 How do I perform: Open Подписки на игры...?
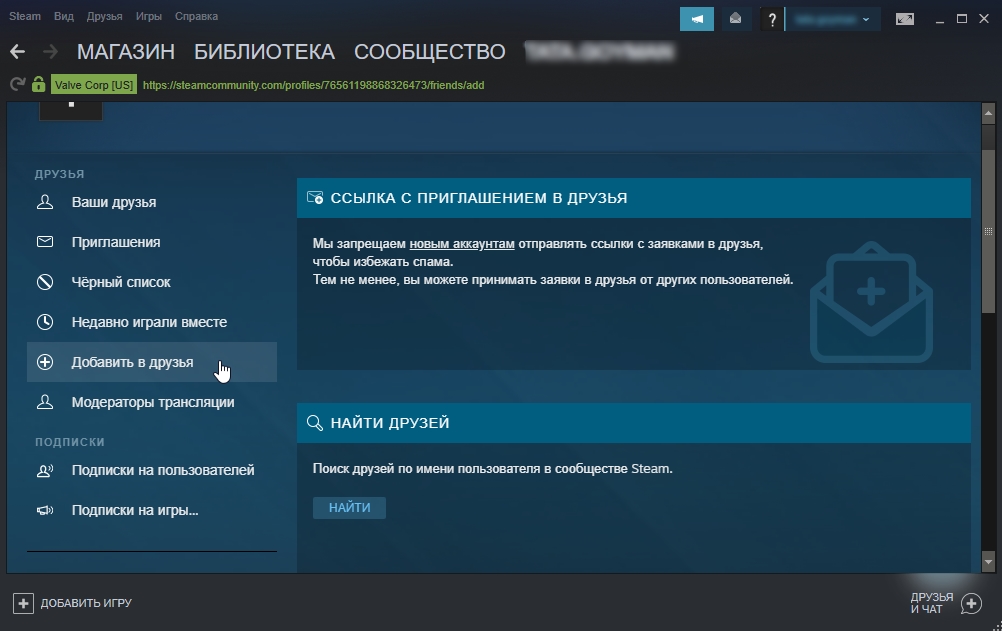tap(151, 510)
